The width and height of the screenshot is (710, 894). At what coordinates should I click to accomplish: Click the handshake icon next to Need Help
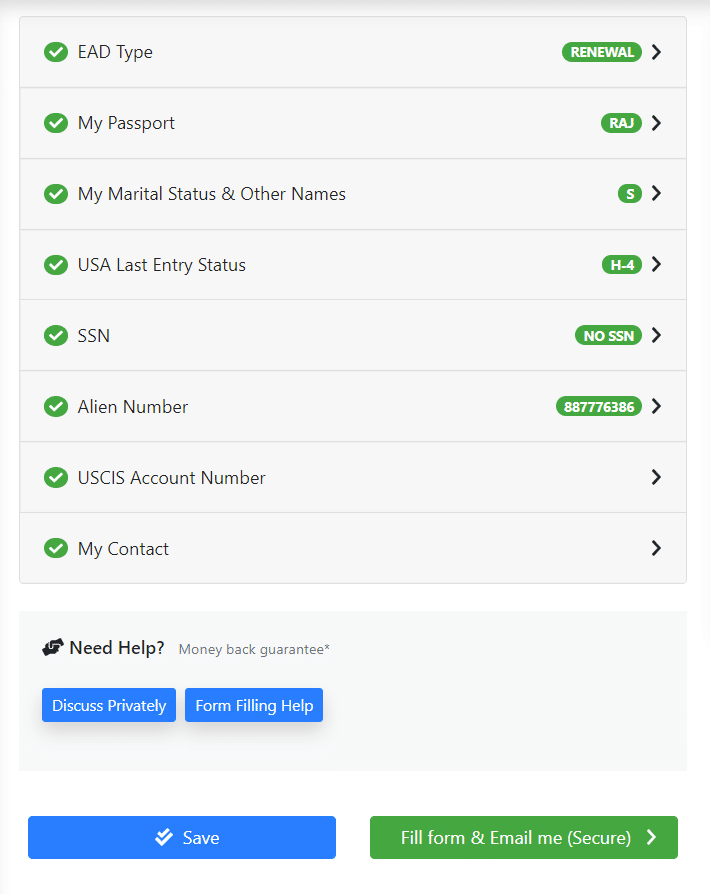tap(53, 646)
